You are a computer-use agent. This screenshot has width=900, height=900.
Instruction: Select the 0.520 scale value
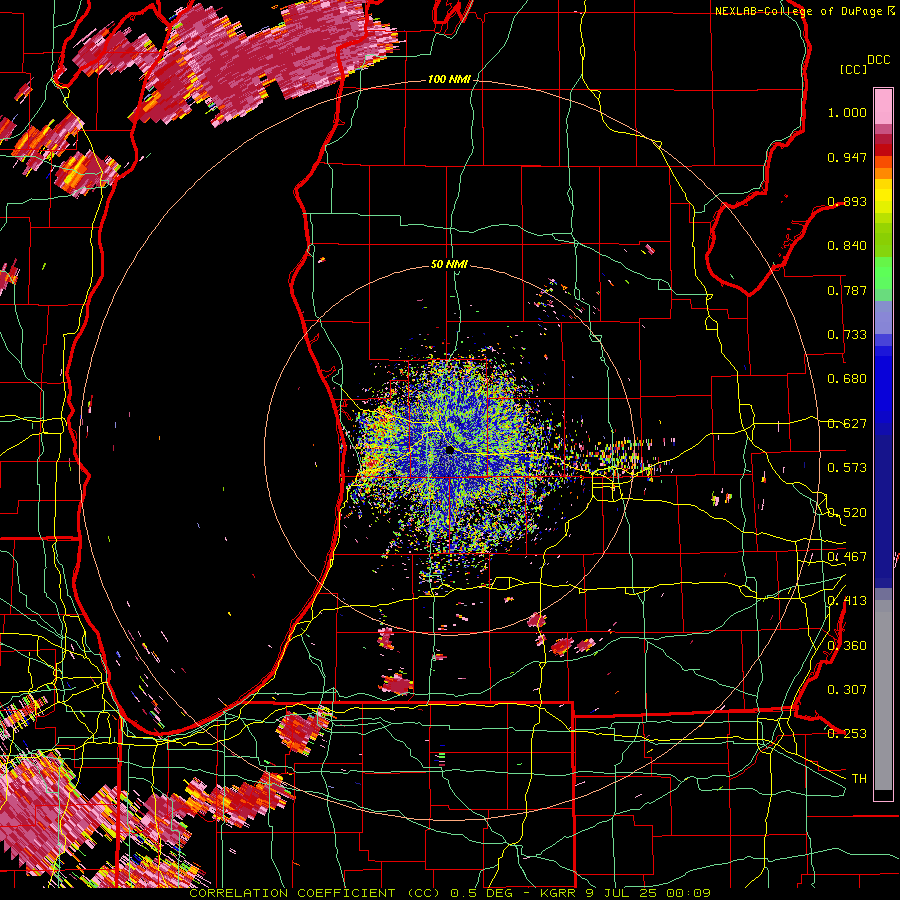[847, 513]
